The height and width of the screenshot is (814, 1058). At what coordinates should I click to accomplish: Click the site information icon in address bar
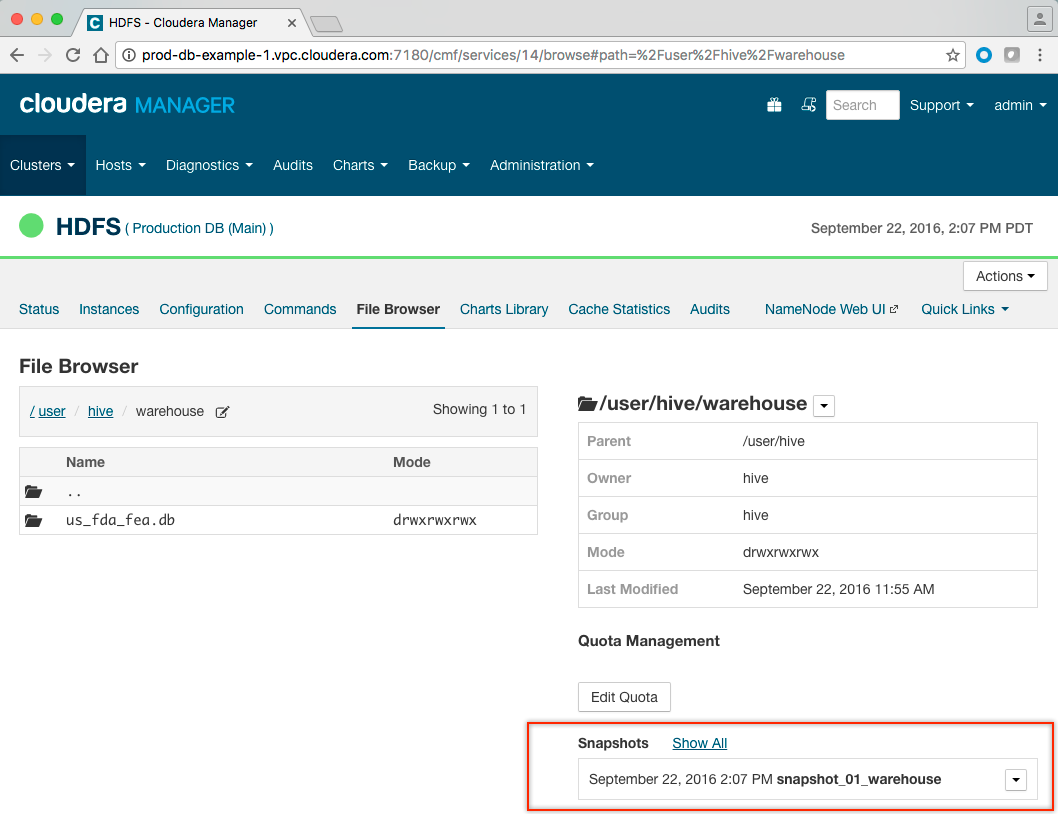click(128, 55)
